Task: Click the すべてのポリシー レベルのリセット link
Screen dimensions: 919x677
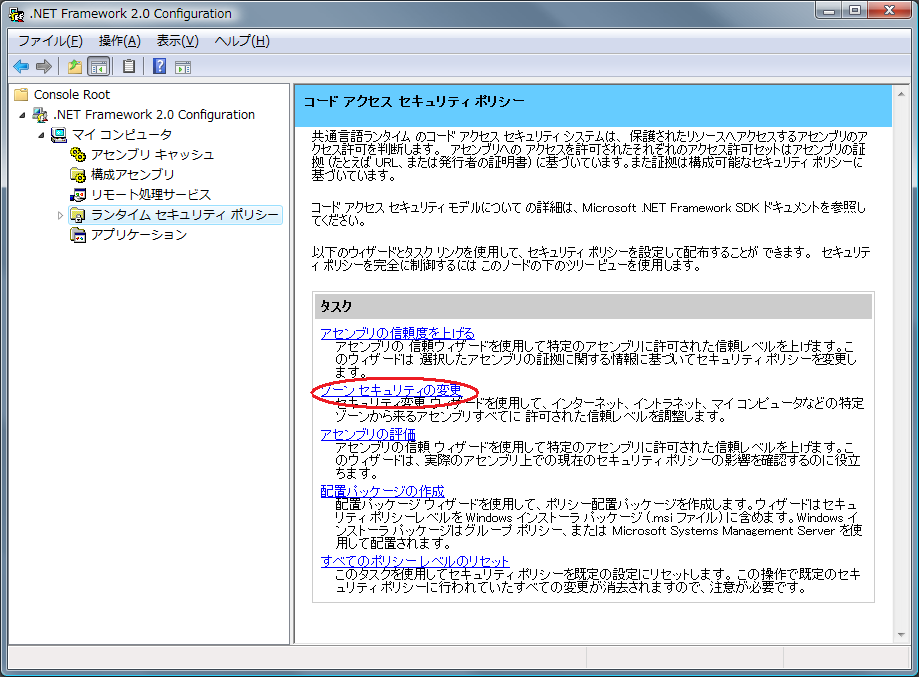Action: tap(414, 560)
